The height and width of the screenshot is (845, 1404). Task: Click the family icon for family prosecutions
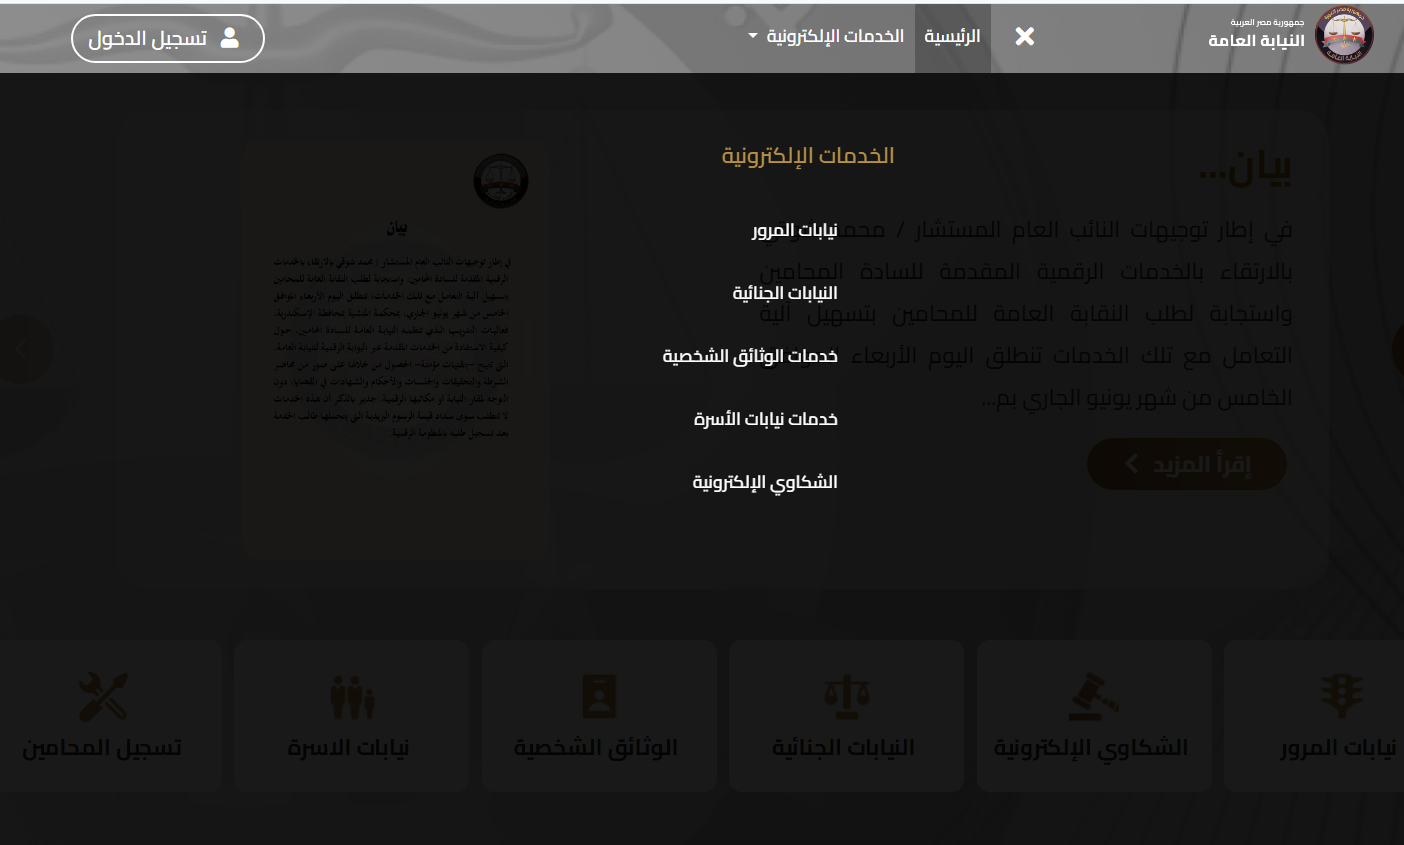pyautogui.click(x=351, y=696)
